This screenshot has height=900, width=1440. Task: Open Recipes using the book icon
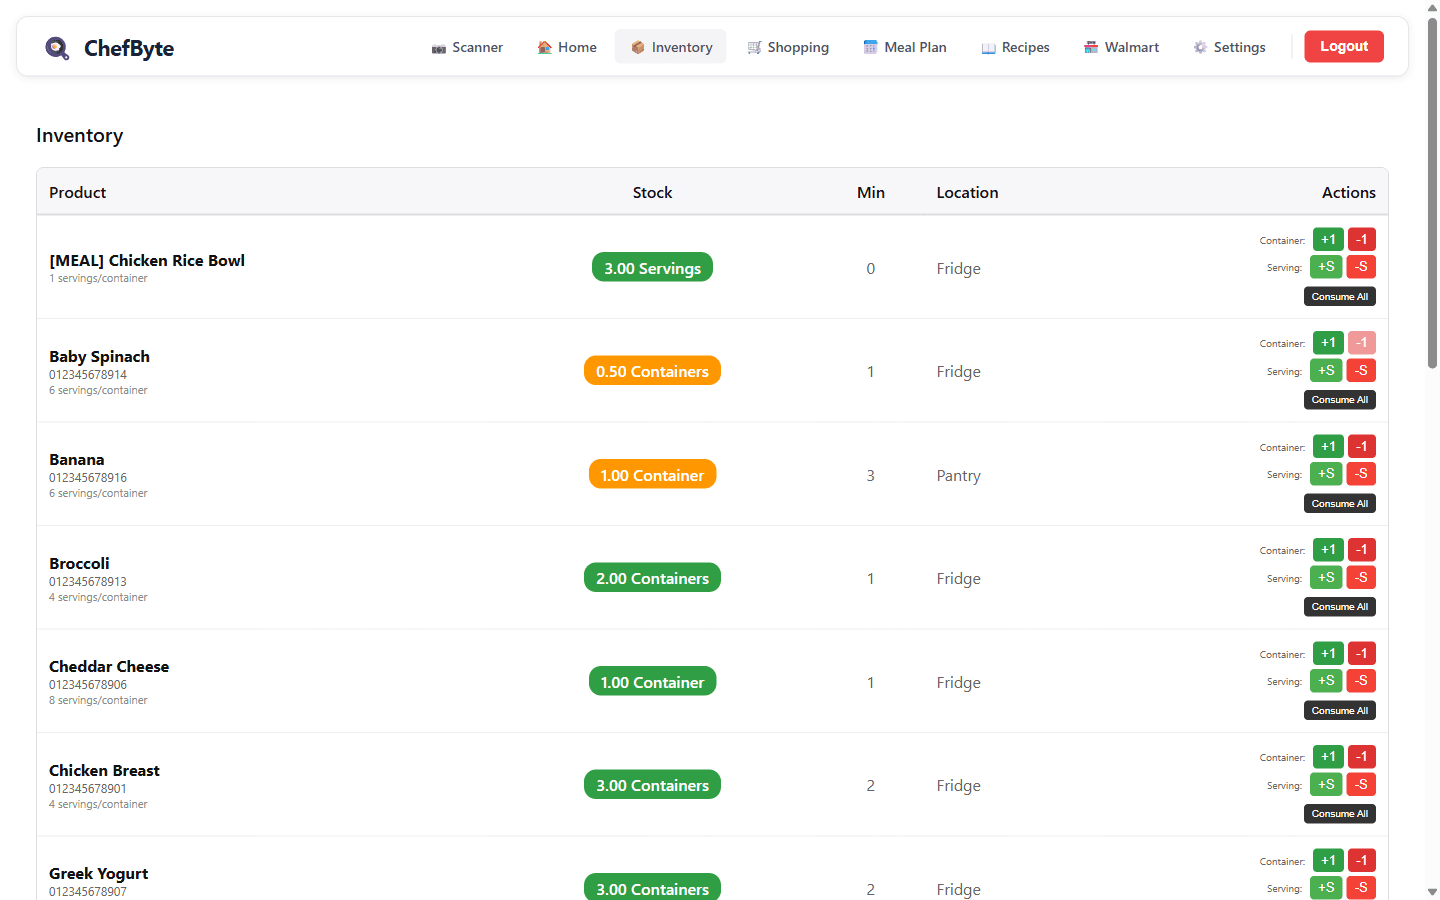988,46
